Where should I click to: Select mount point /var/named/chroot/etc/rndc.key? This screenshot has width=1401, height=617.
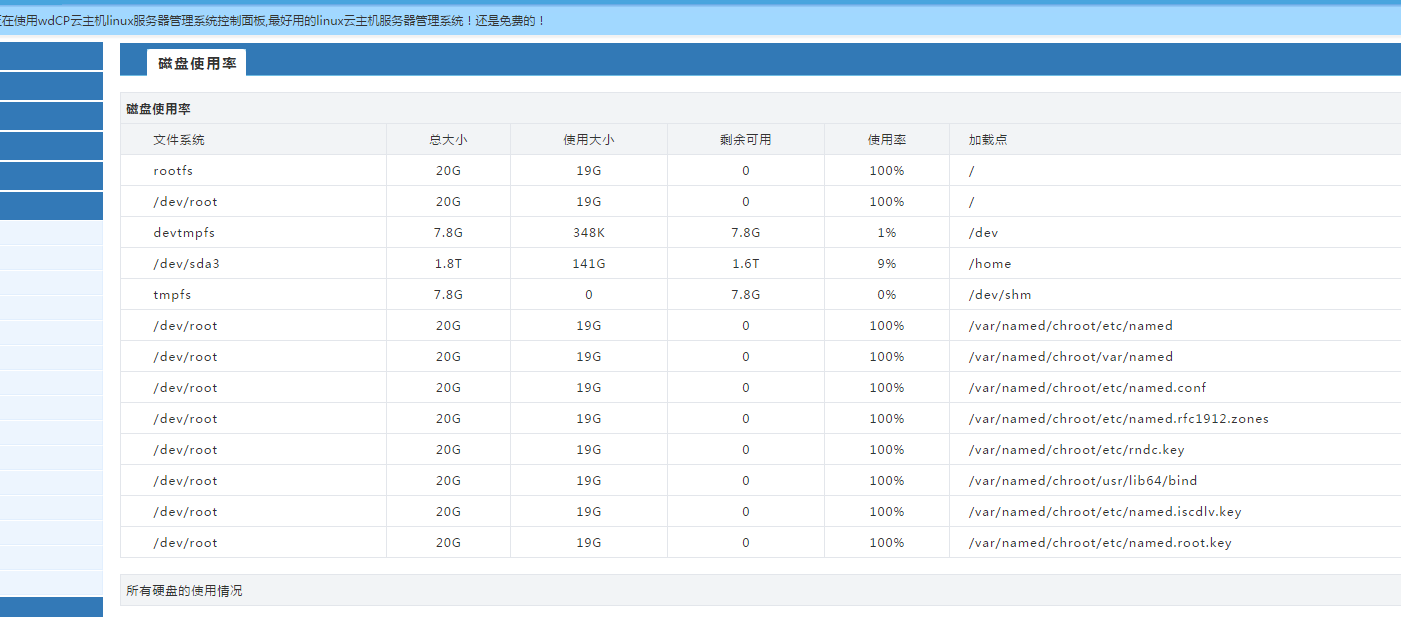1076,450
